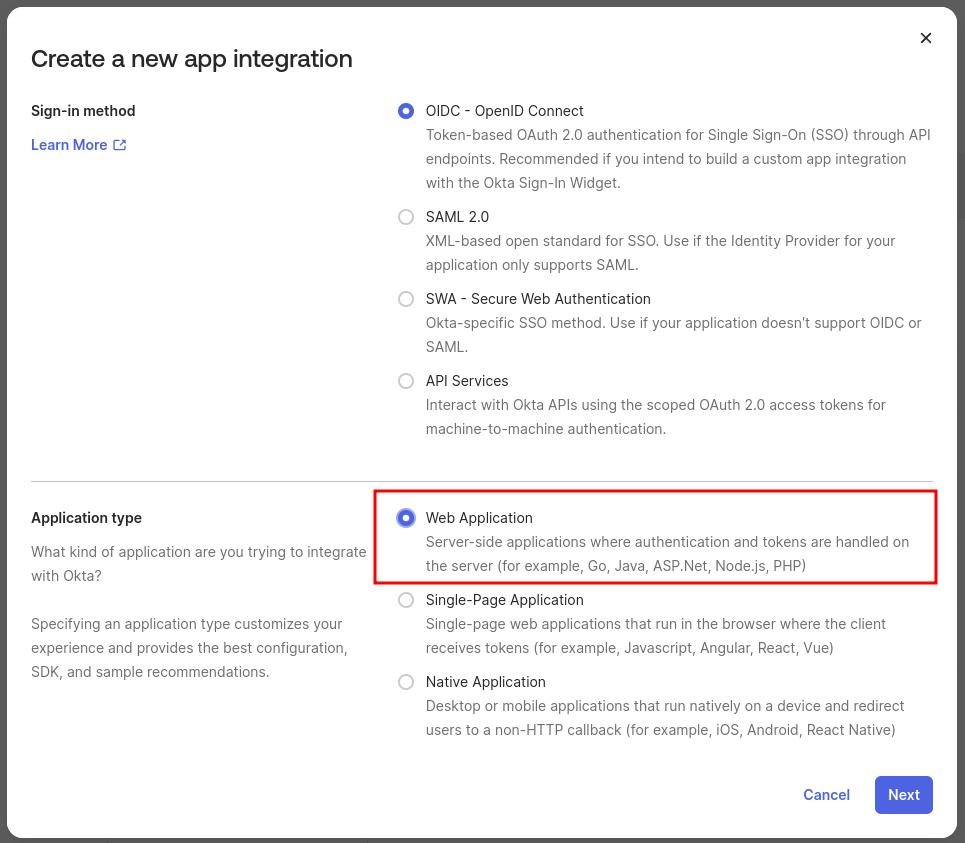The image size is (965, 843).
Task: Cancel the new app integration
Action: click(x=826, y=794)
